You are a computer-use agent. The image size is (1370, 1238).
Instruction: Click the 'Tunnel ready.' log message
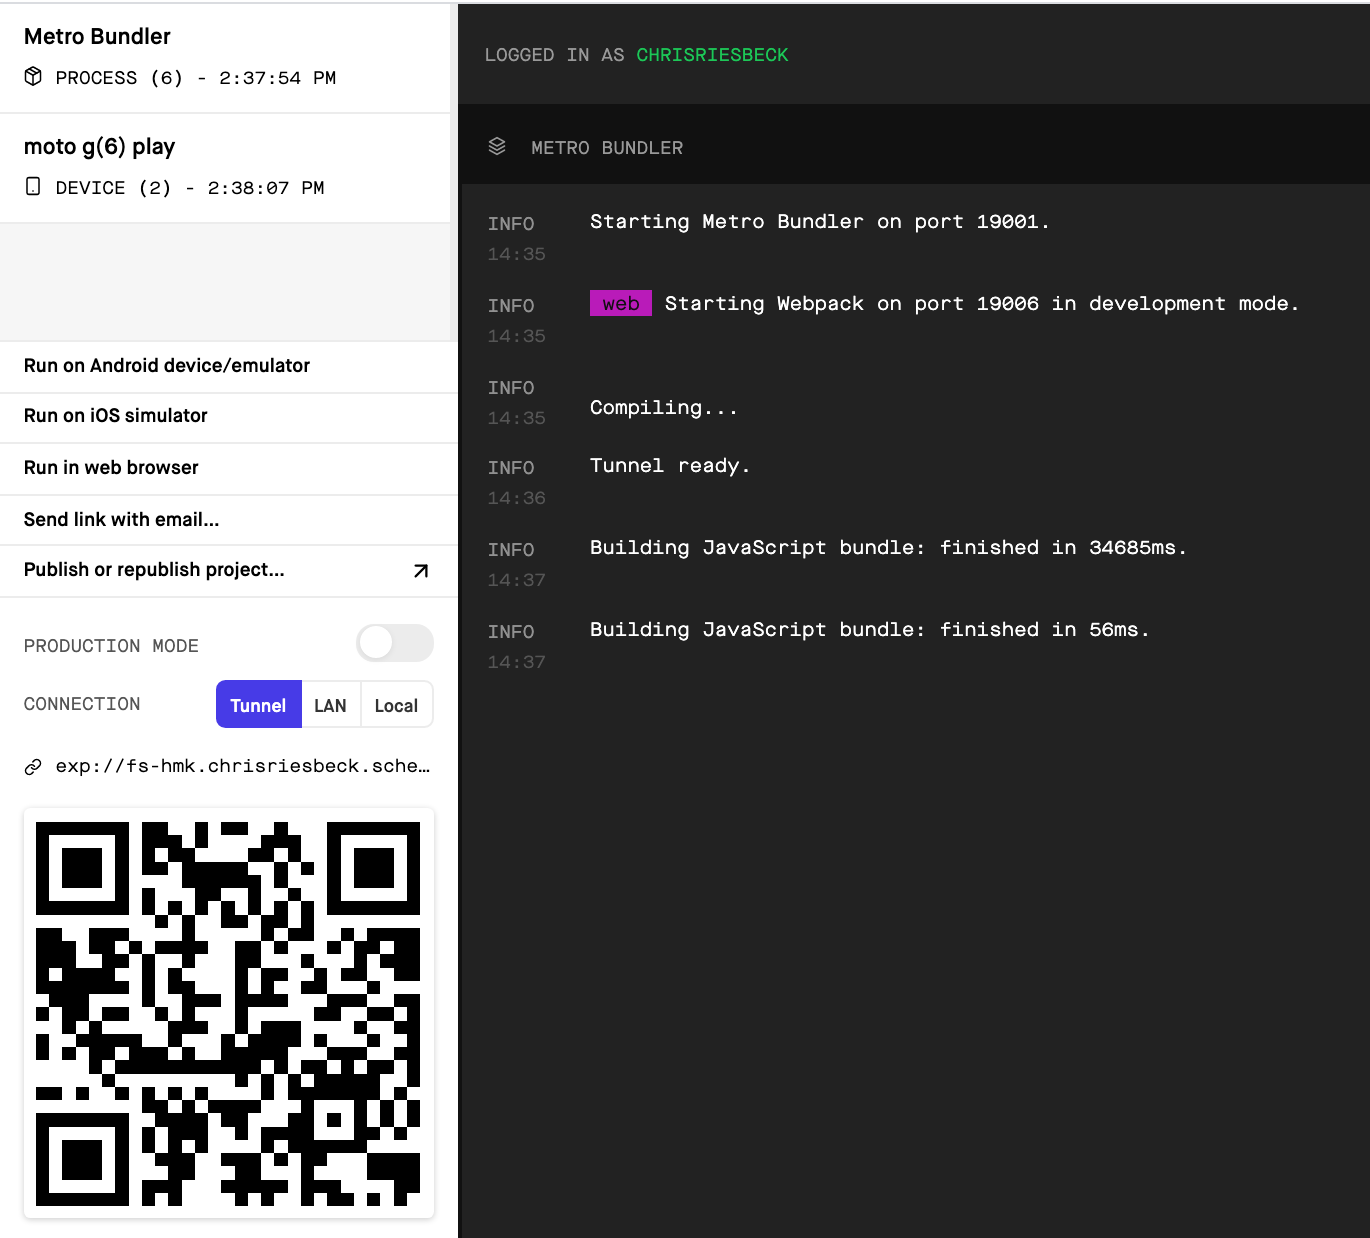click(x=670, y=466)
